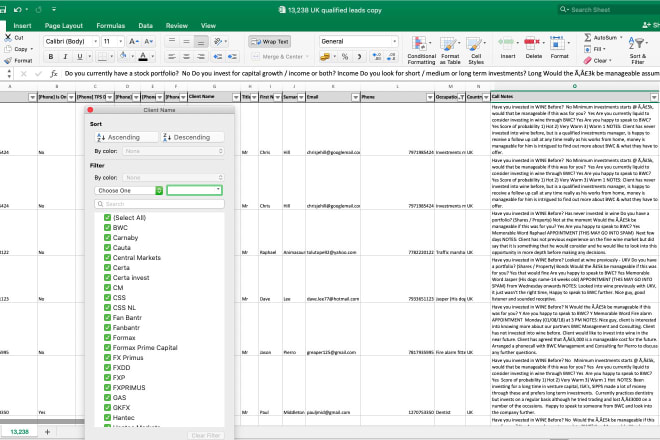Open the font size dropdown
Viewport: 660px width, 440px height.
(x=120, y=41)
